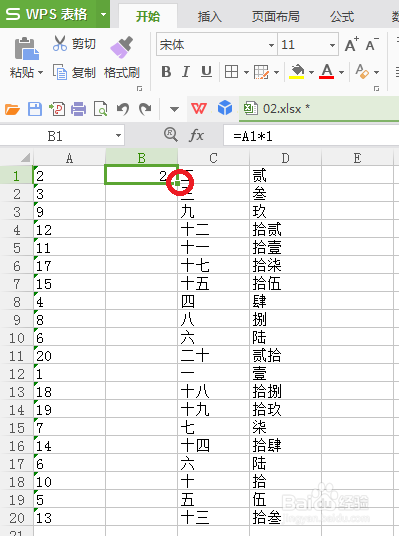Click the export to PDF icon
399x536 pixels.
tap(57, 109)
